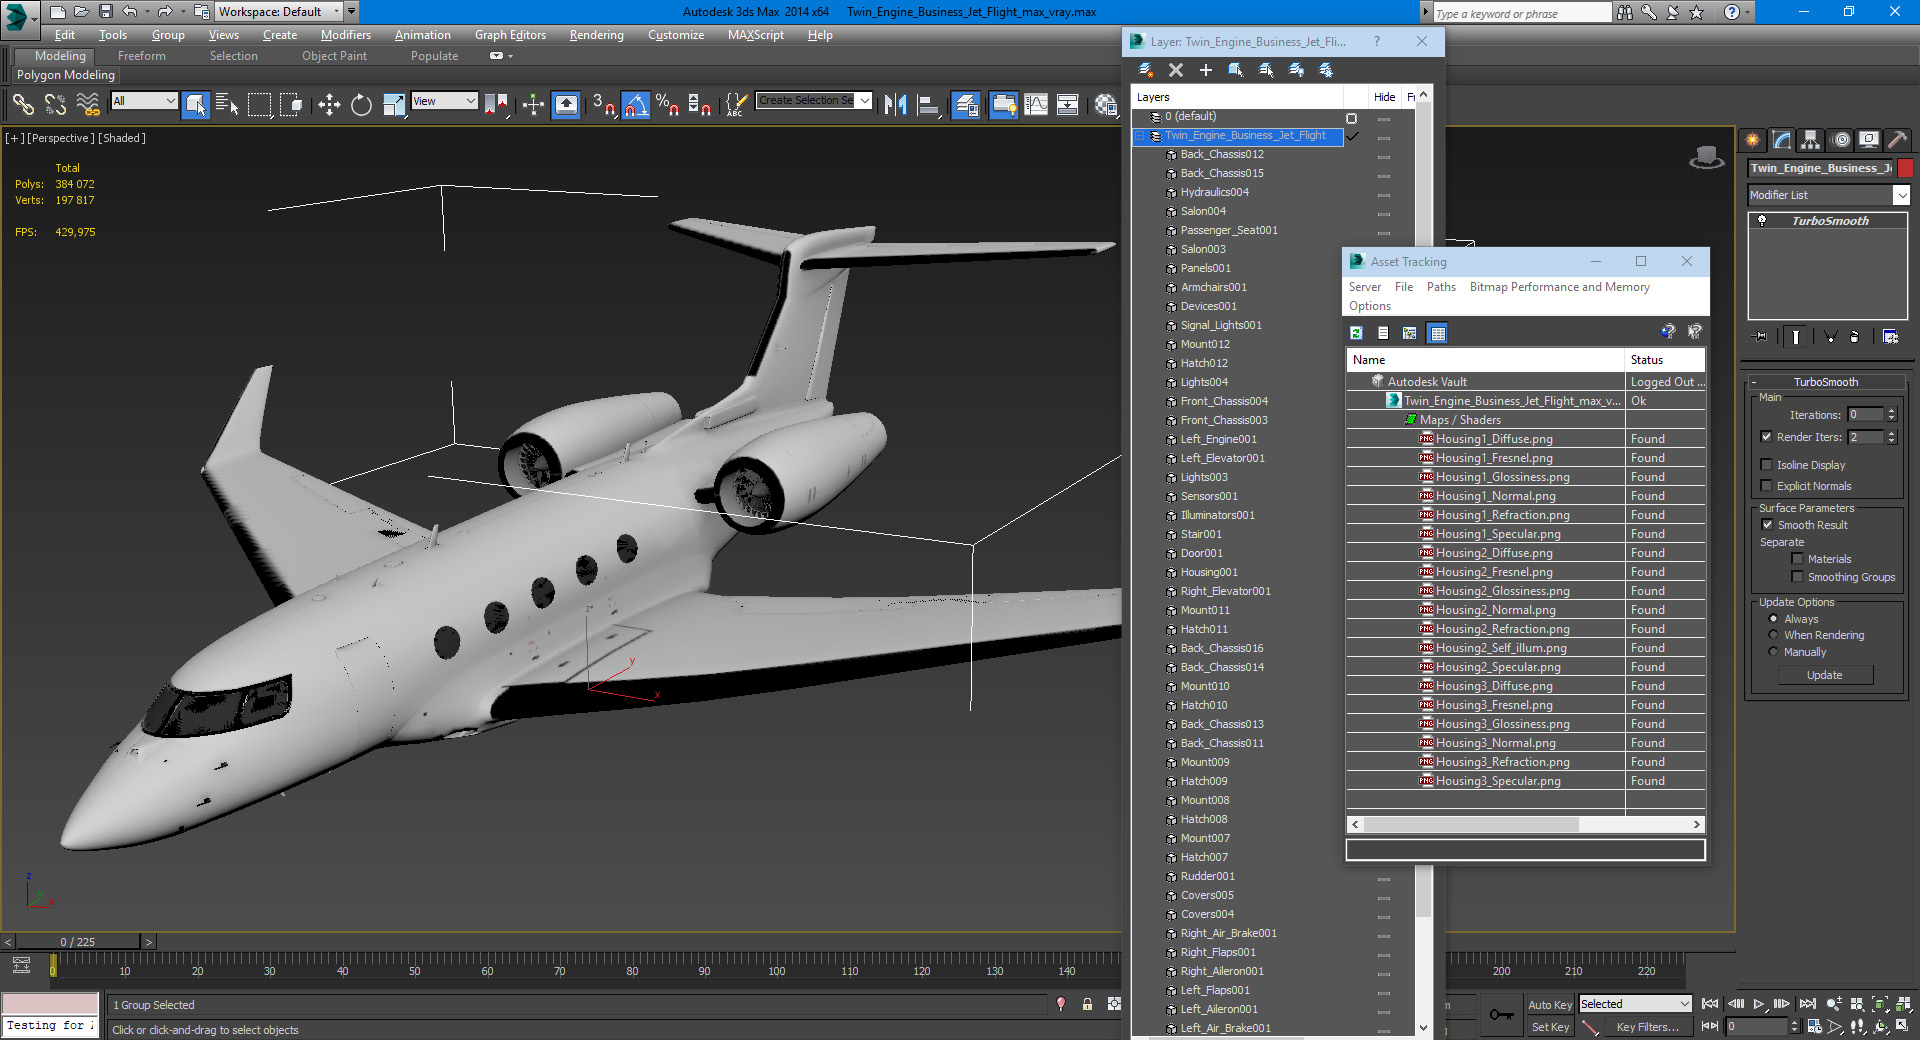This screenshot has width=1920, height=1040.
Task: Delete highlighted layer with X icon
Action: (1176, 70)
